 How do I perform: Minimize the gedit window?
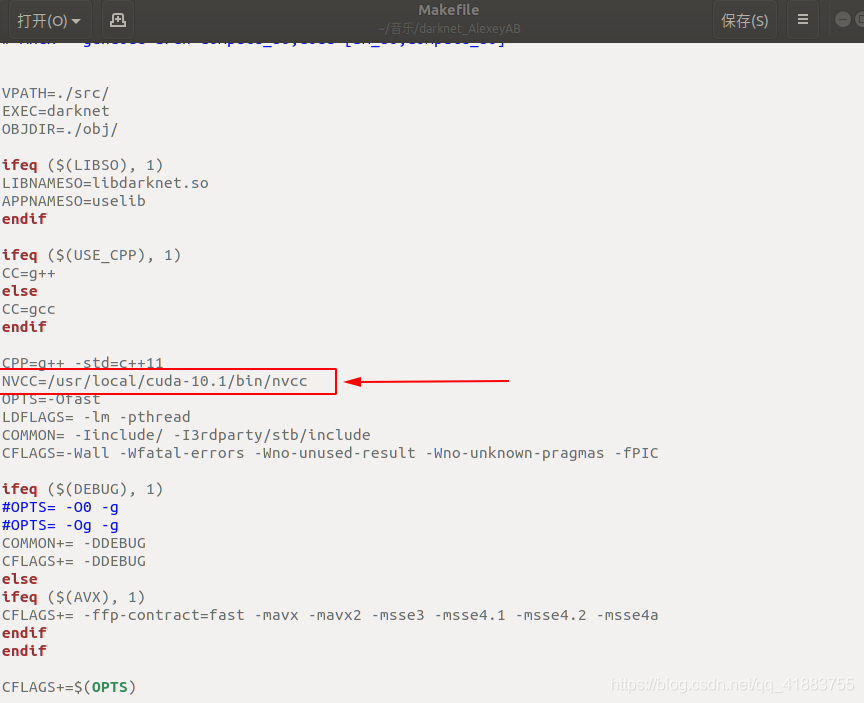tap(843, 19)
